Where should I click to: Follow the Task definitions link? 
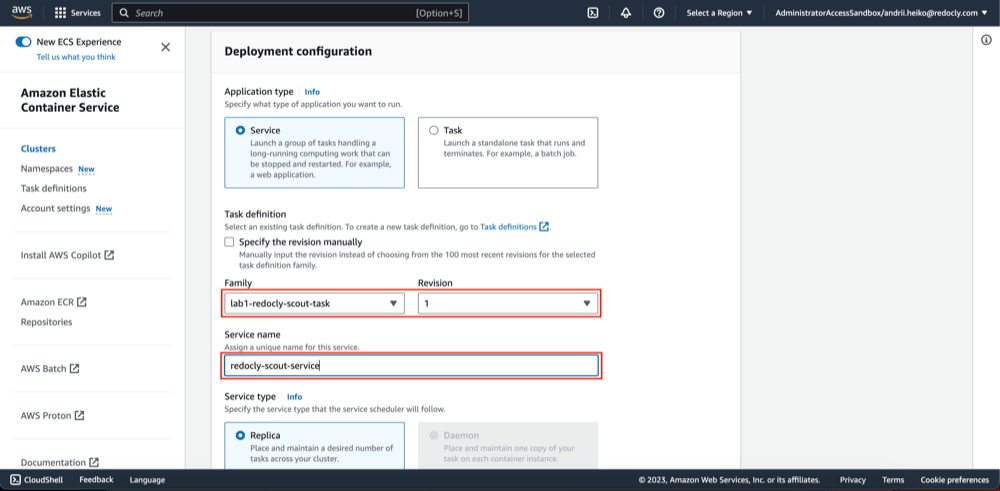click(508, 226)
